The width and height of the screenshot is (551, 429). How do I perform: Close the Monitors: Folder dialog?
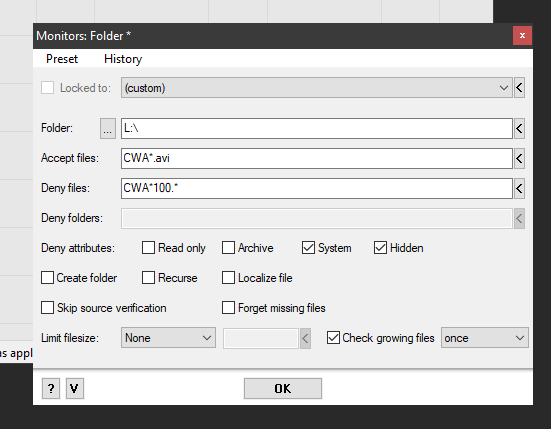(x=522, y=35)
